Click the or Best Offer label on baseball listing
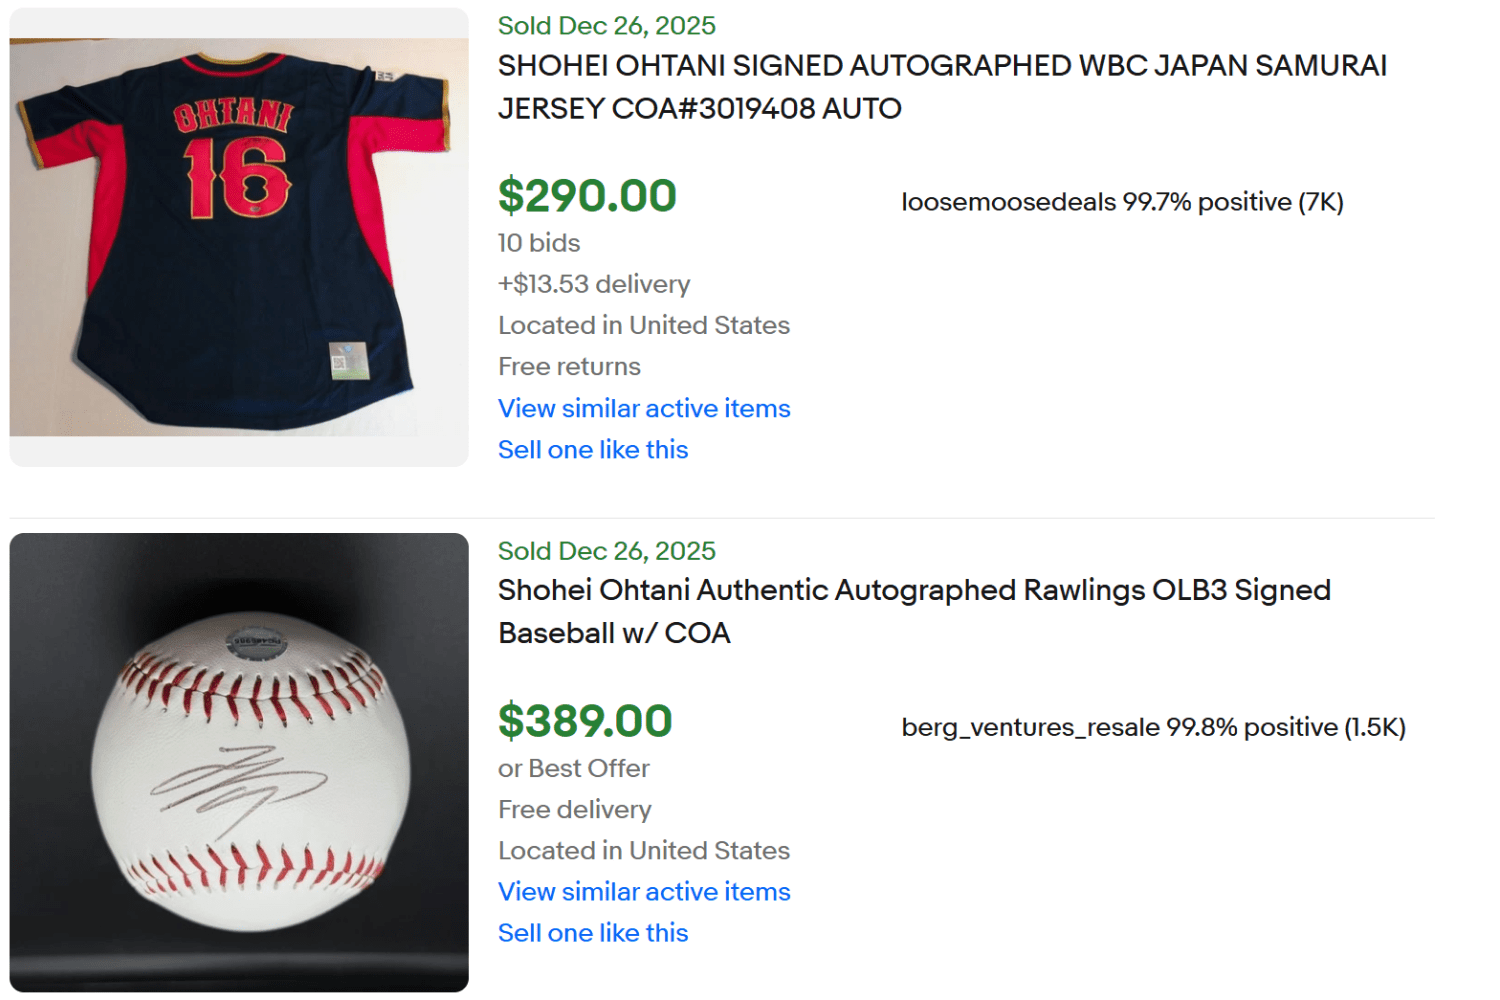The image size is (1500, 1000). (573, 768)
